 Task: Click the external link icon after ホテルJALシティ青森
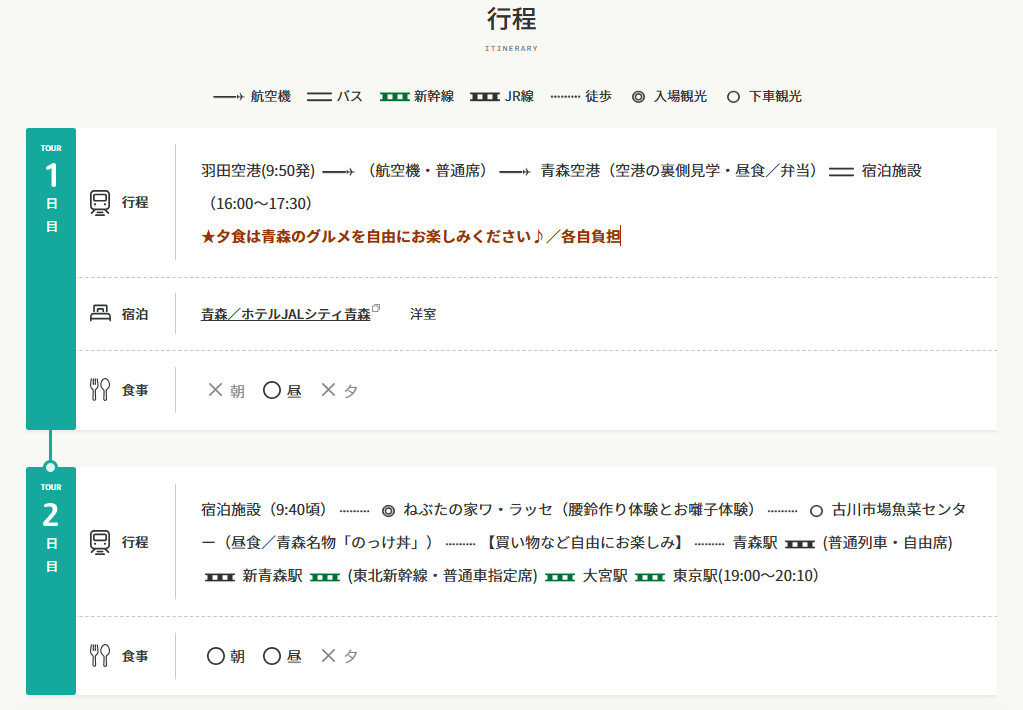[376, 309]
